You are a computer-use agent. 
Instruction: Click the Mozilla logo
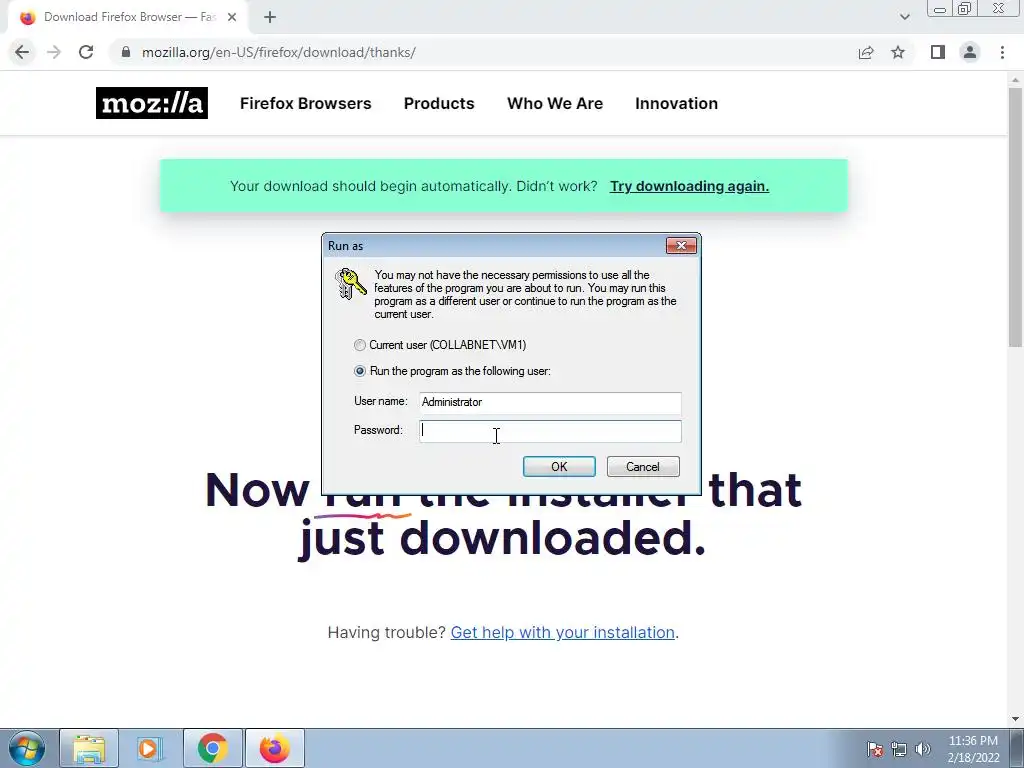tap(152, 103)
